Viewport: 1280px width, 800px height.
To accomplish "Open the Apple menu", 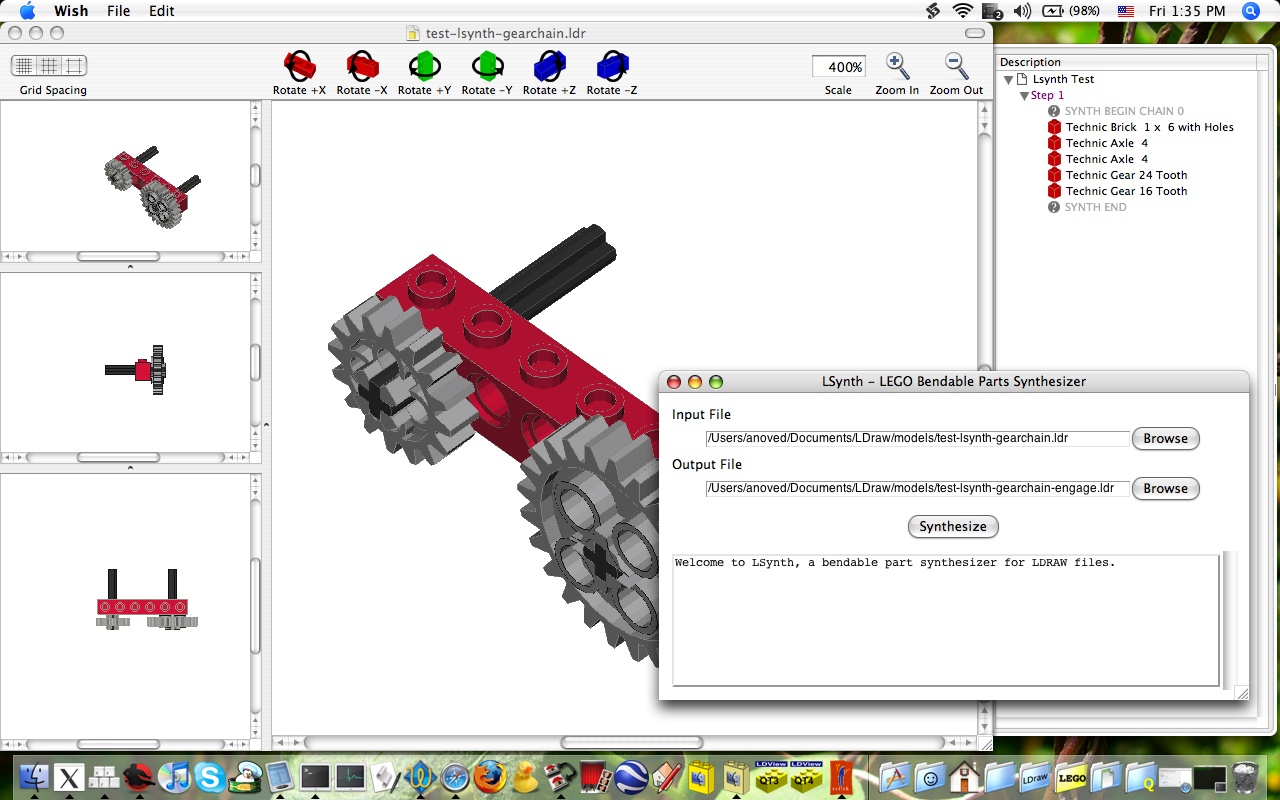I will coord(27,11).
